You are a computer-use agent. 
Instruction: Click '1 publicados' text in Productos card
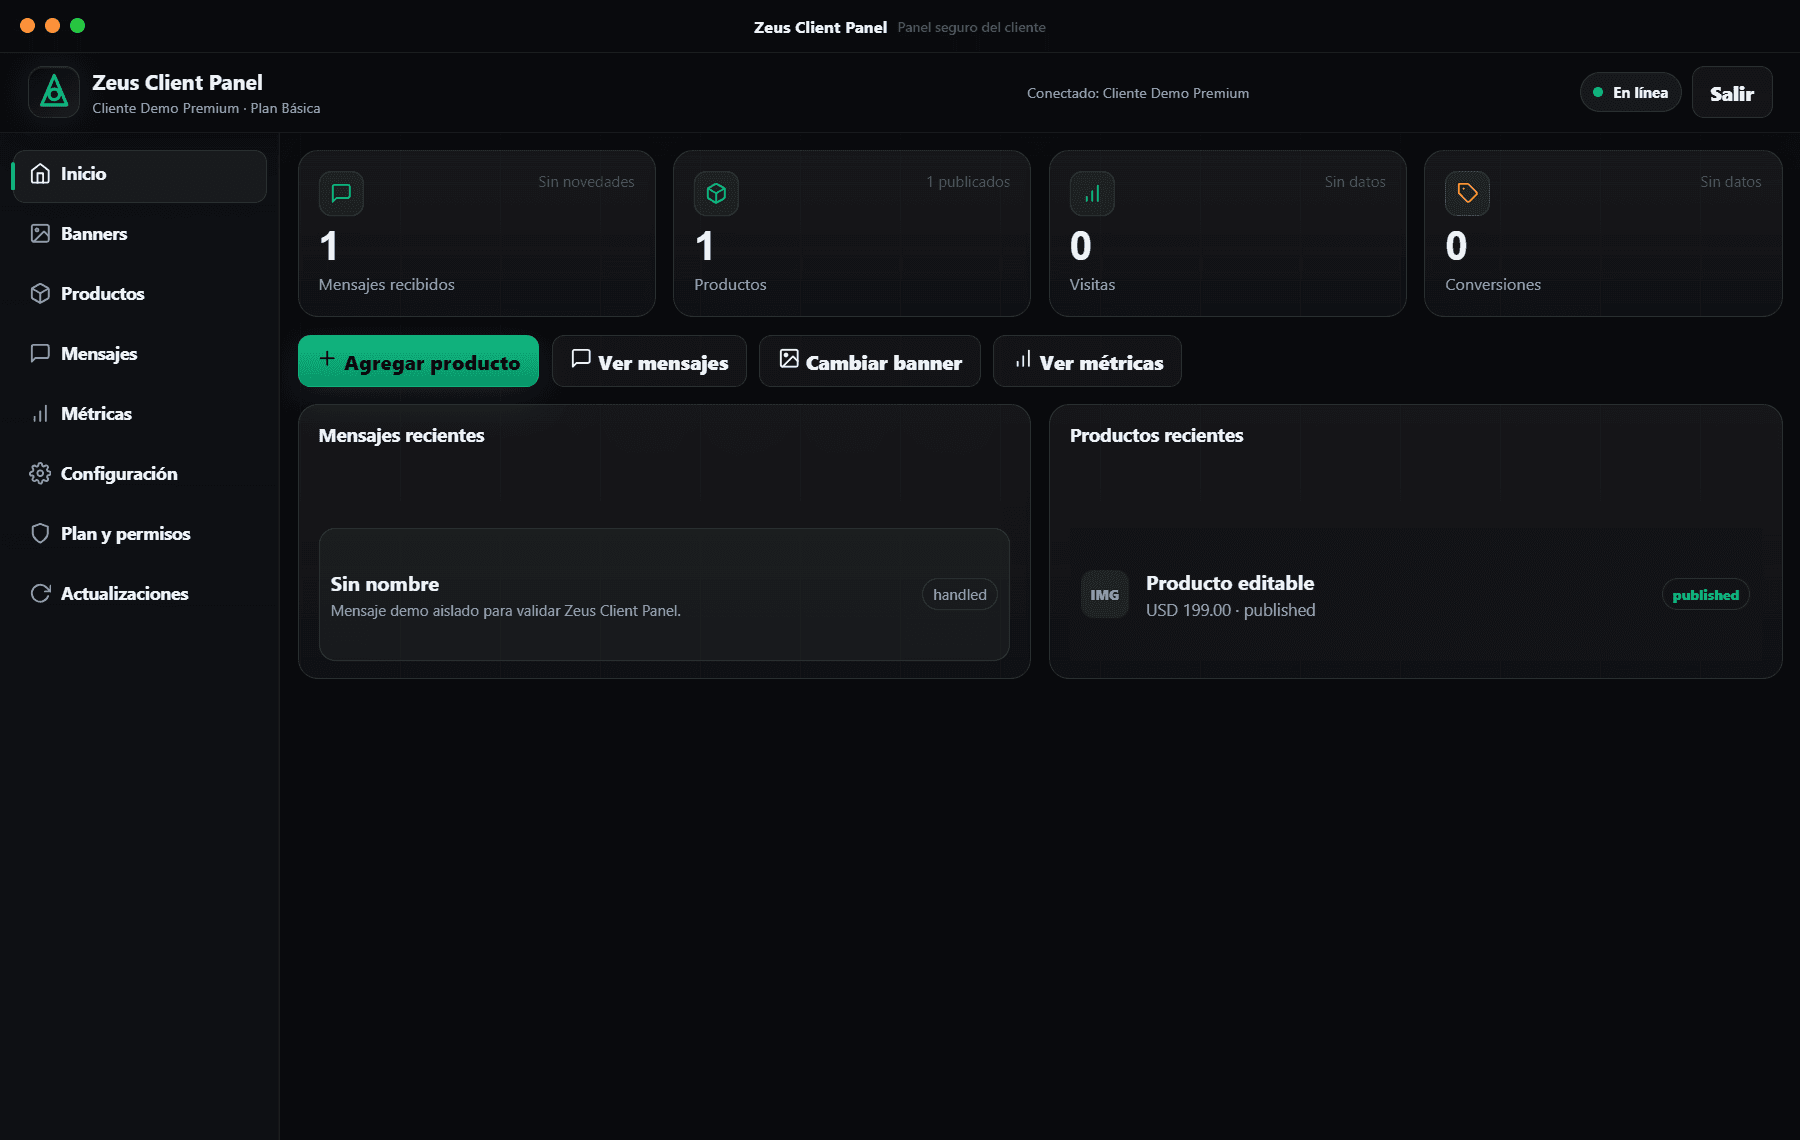pyautogui.click(x=968, y=182)
